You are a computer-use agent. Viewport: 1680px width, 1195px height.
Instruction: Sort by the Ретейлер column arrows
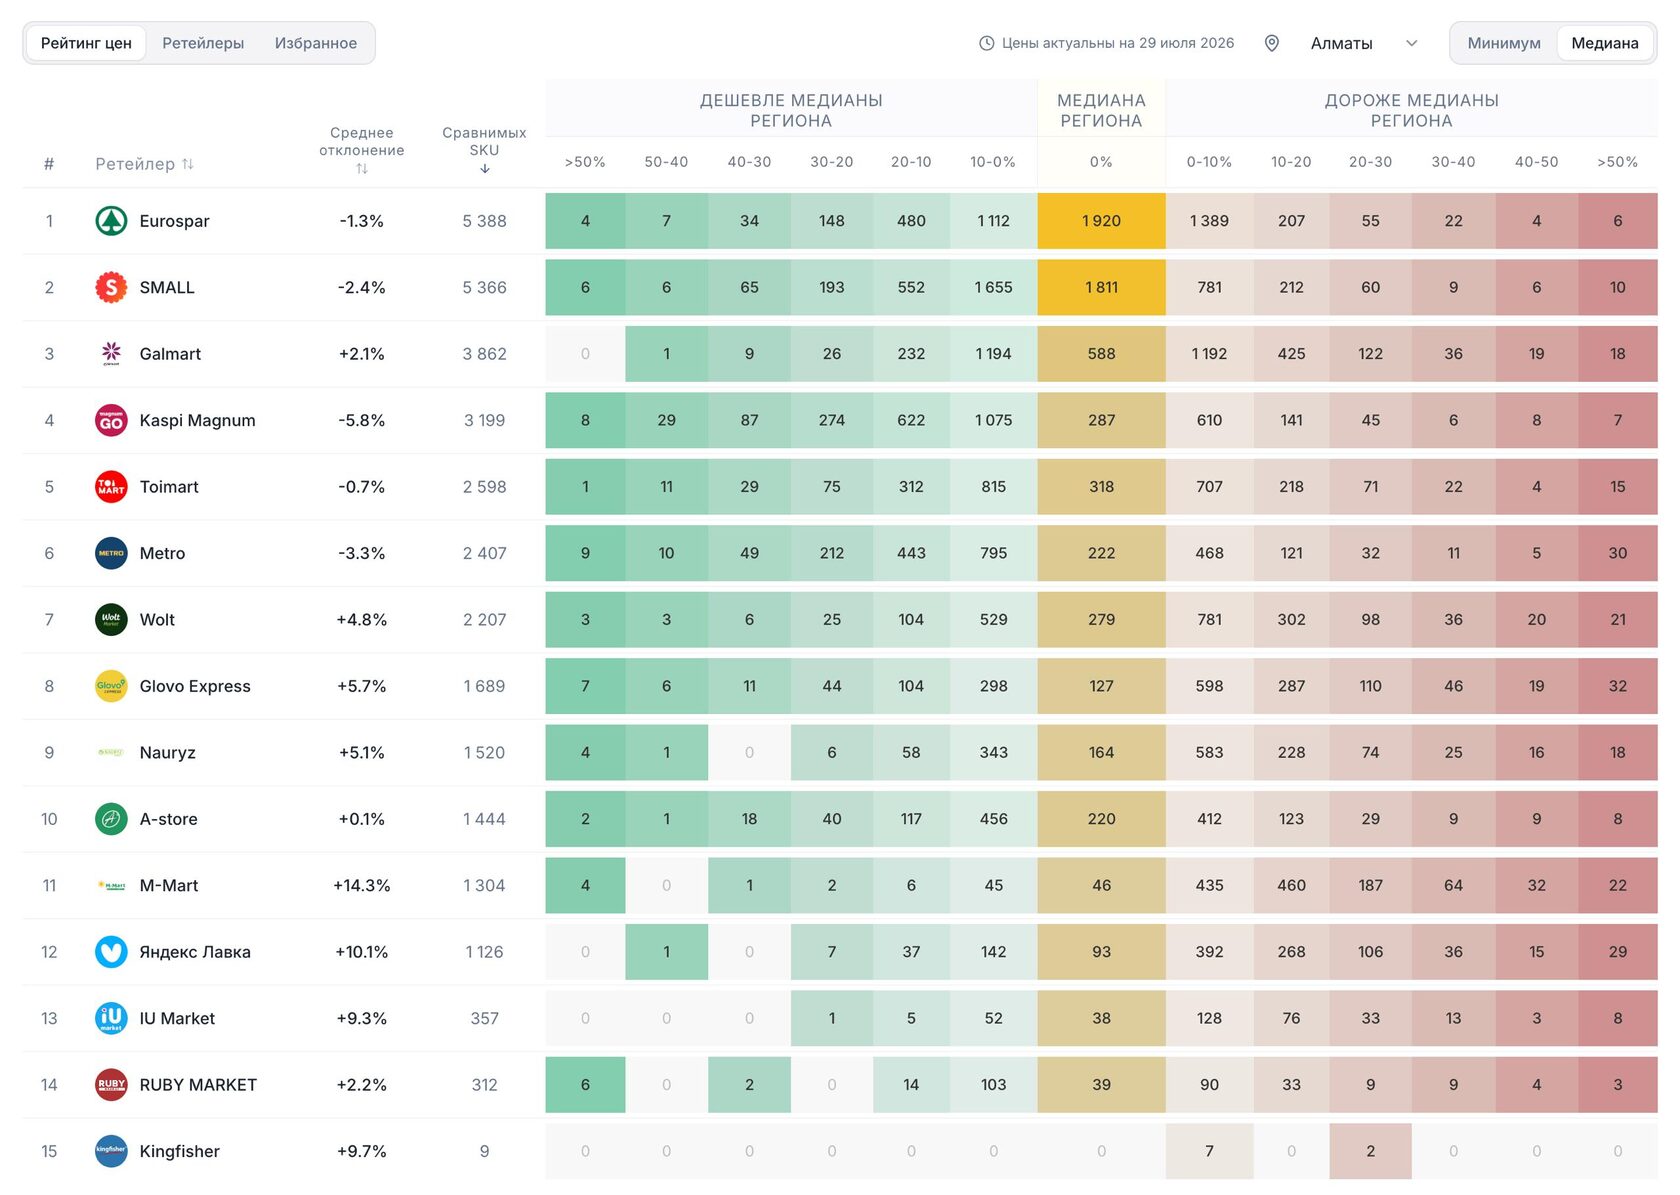[x=188, y=164]
